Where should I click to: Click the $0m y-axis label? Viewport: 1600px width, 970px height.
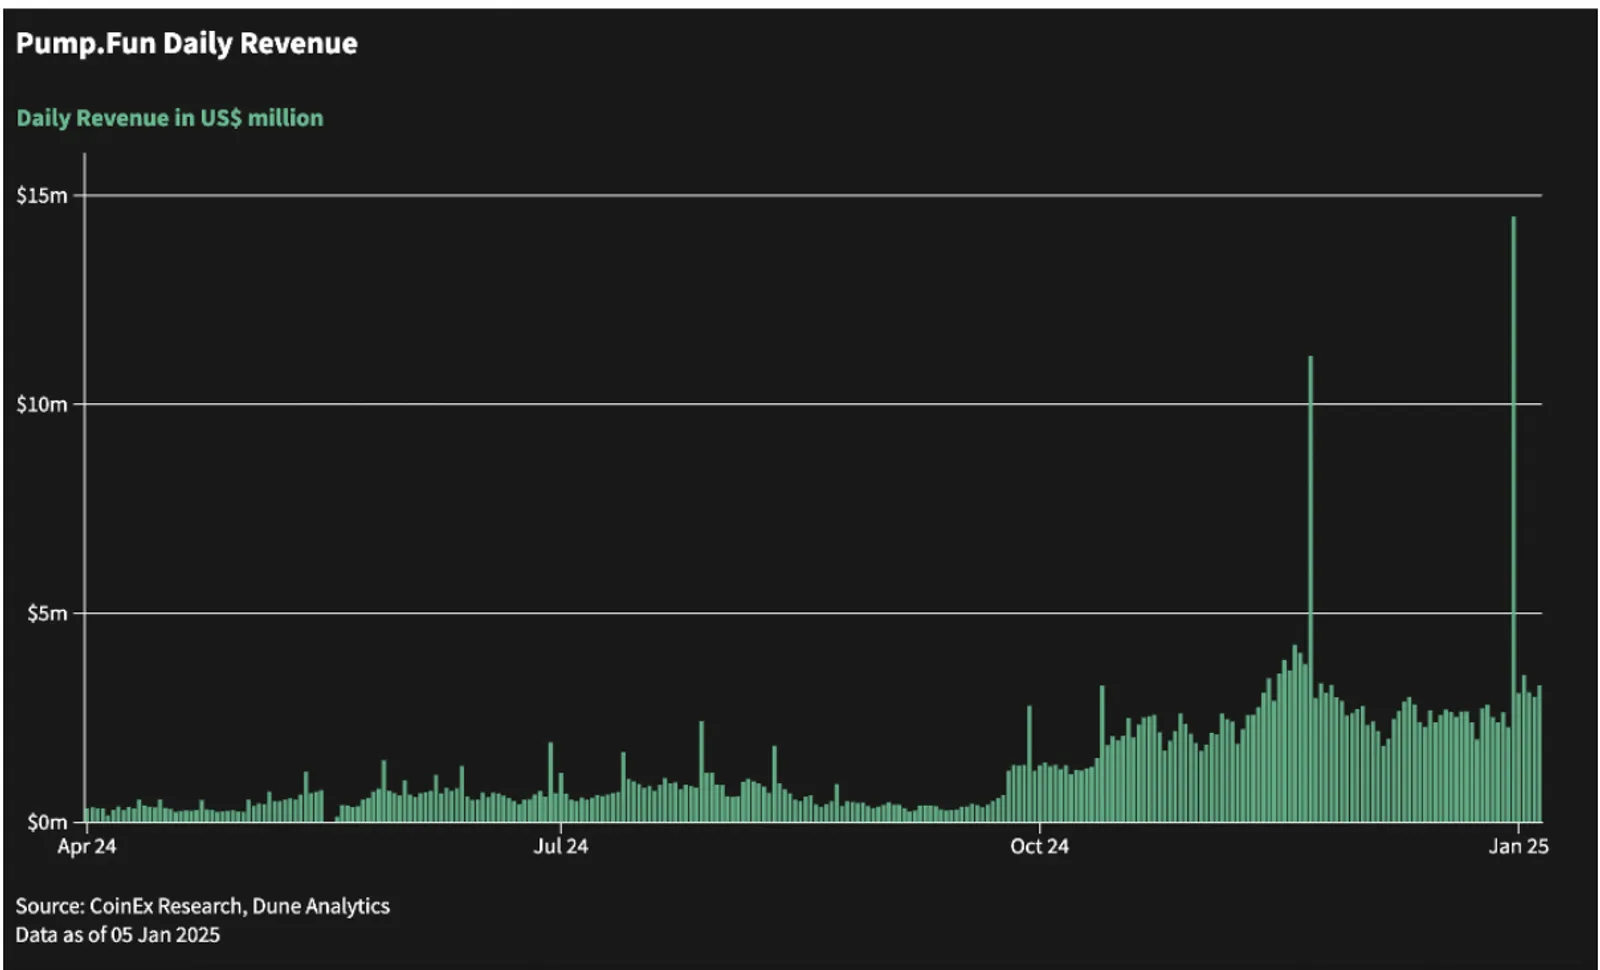click(x=47, y=822)
